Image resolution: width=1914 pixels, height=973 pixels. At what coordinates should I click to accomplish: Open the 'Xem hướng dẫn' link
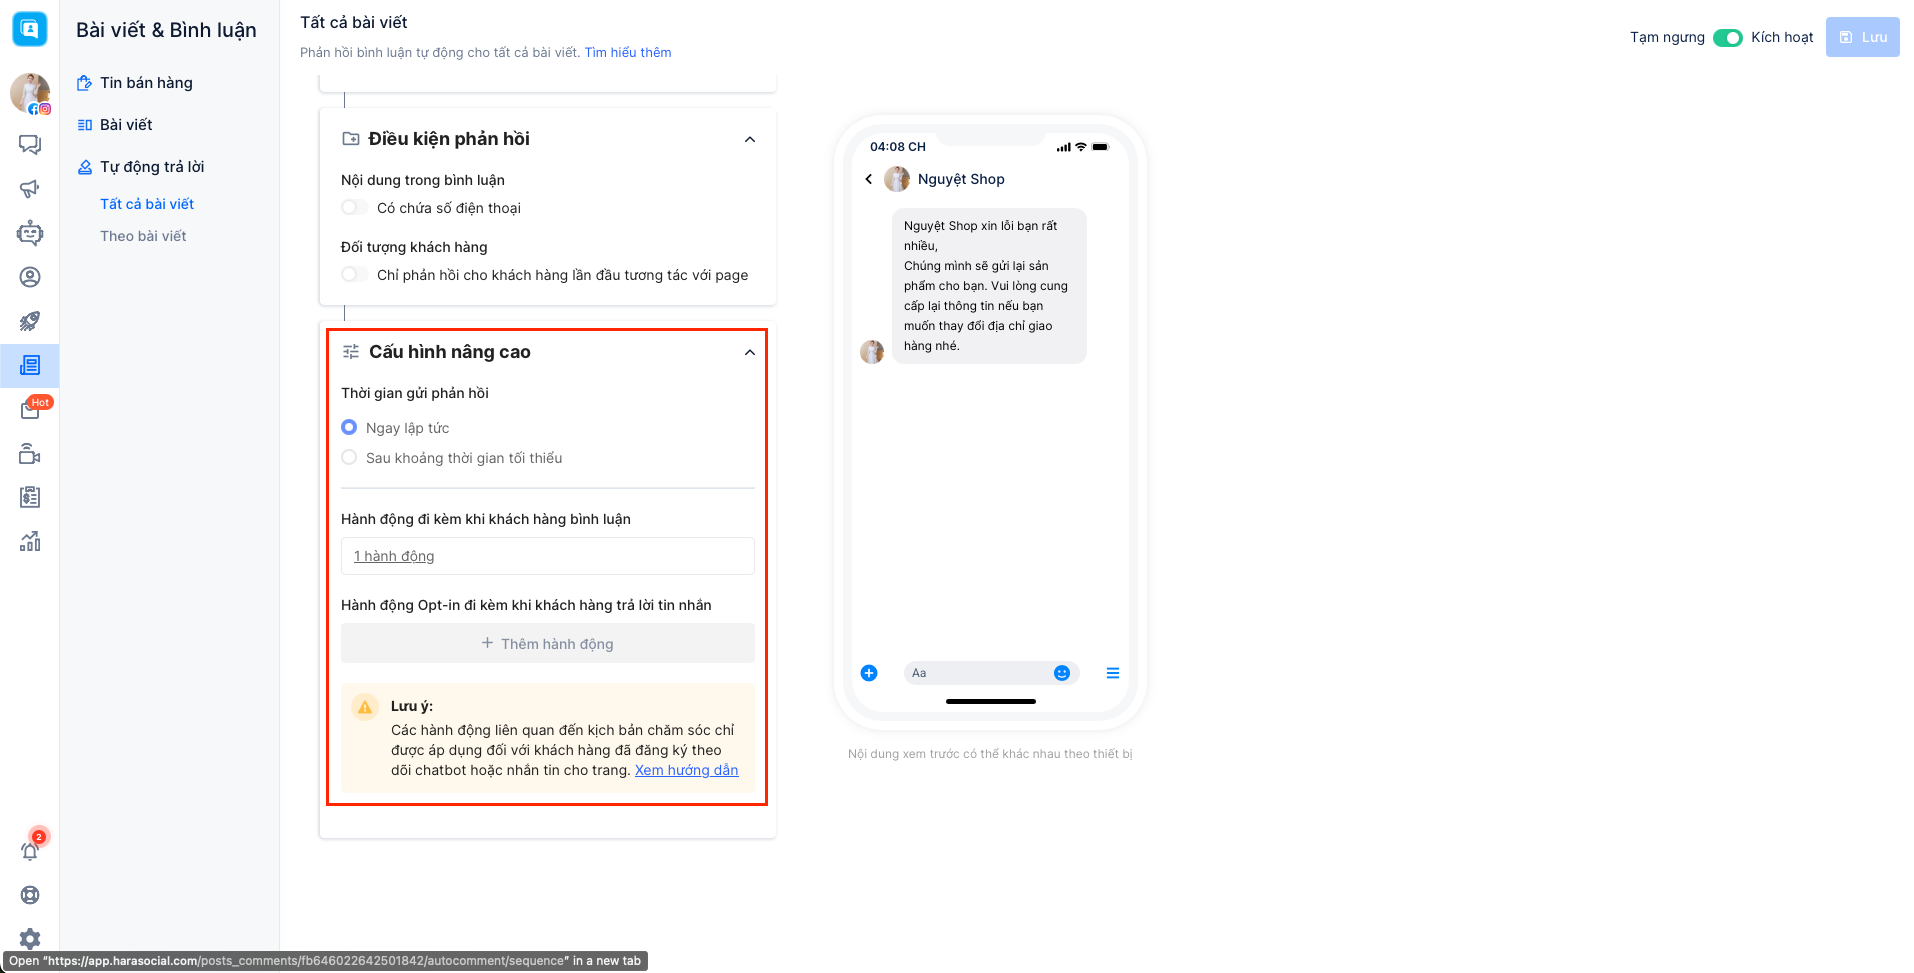coord(686,770)
